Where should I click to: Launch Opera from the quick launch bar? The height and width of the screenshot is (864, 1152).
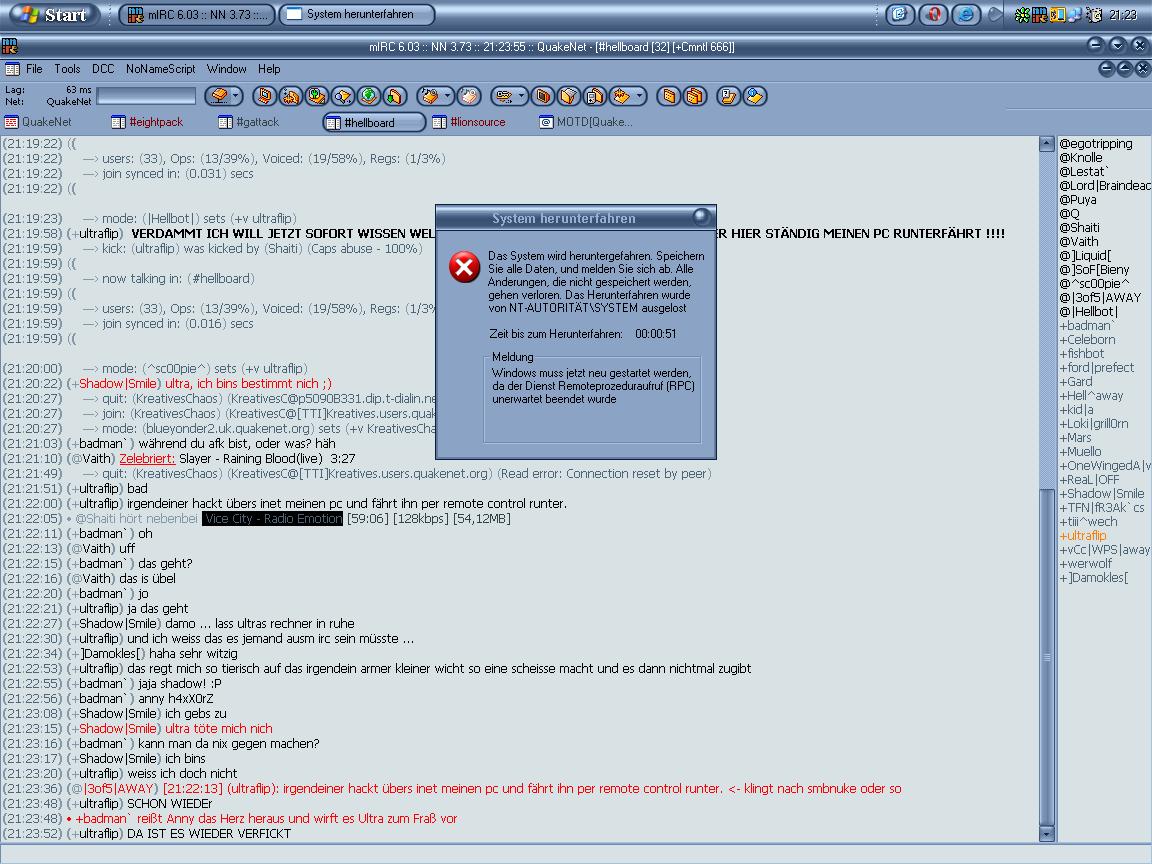coord(933,14)
